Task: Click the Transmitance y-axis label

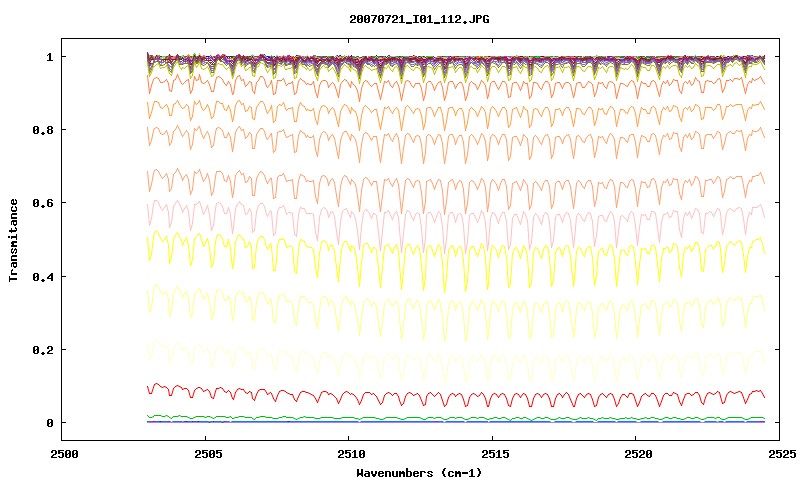Action: click(13, 240)
